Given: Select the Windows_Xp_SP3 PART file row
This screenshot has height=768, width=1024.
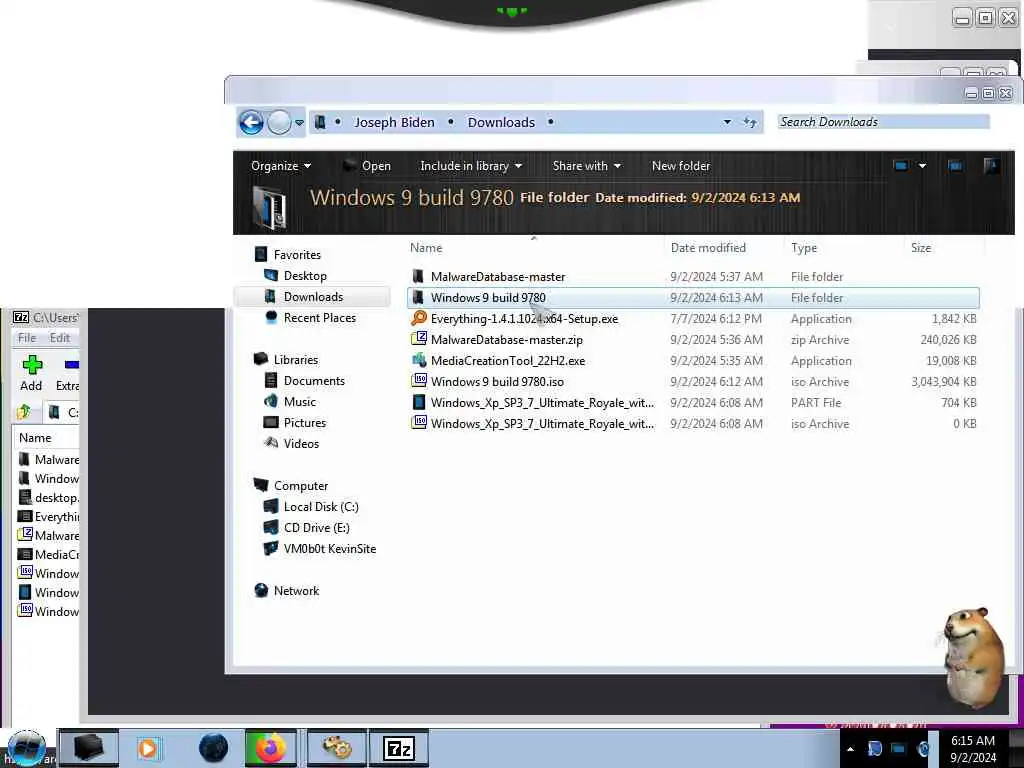Looking at the screenshot, I should click(x=692, y=402).
